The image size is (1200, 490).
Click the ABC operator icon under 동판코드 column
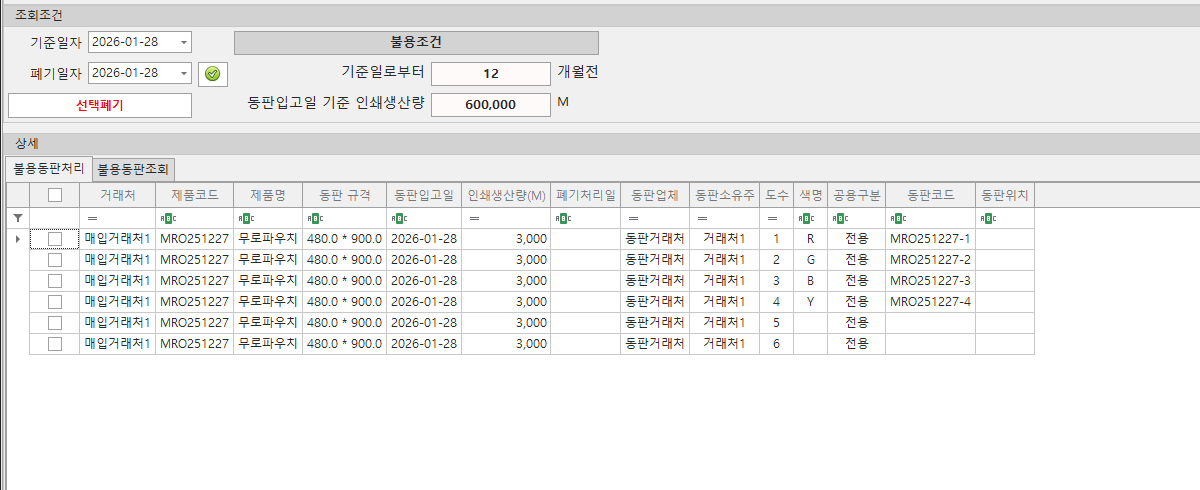coord(897,218)
